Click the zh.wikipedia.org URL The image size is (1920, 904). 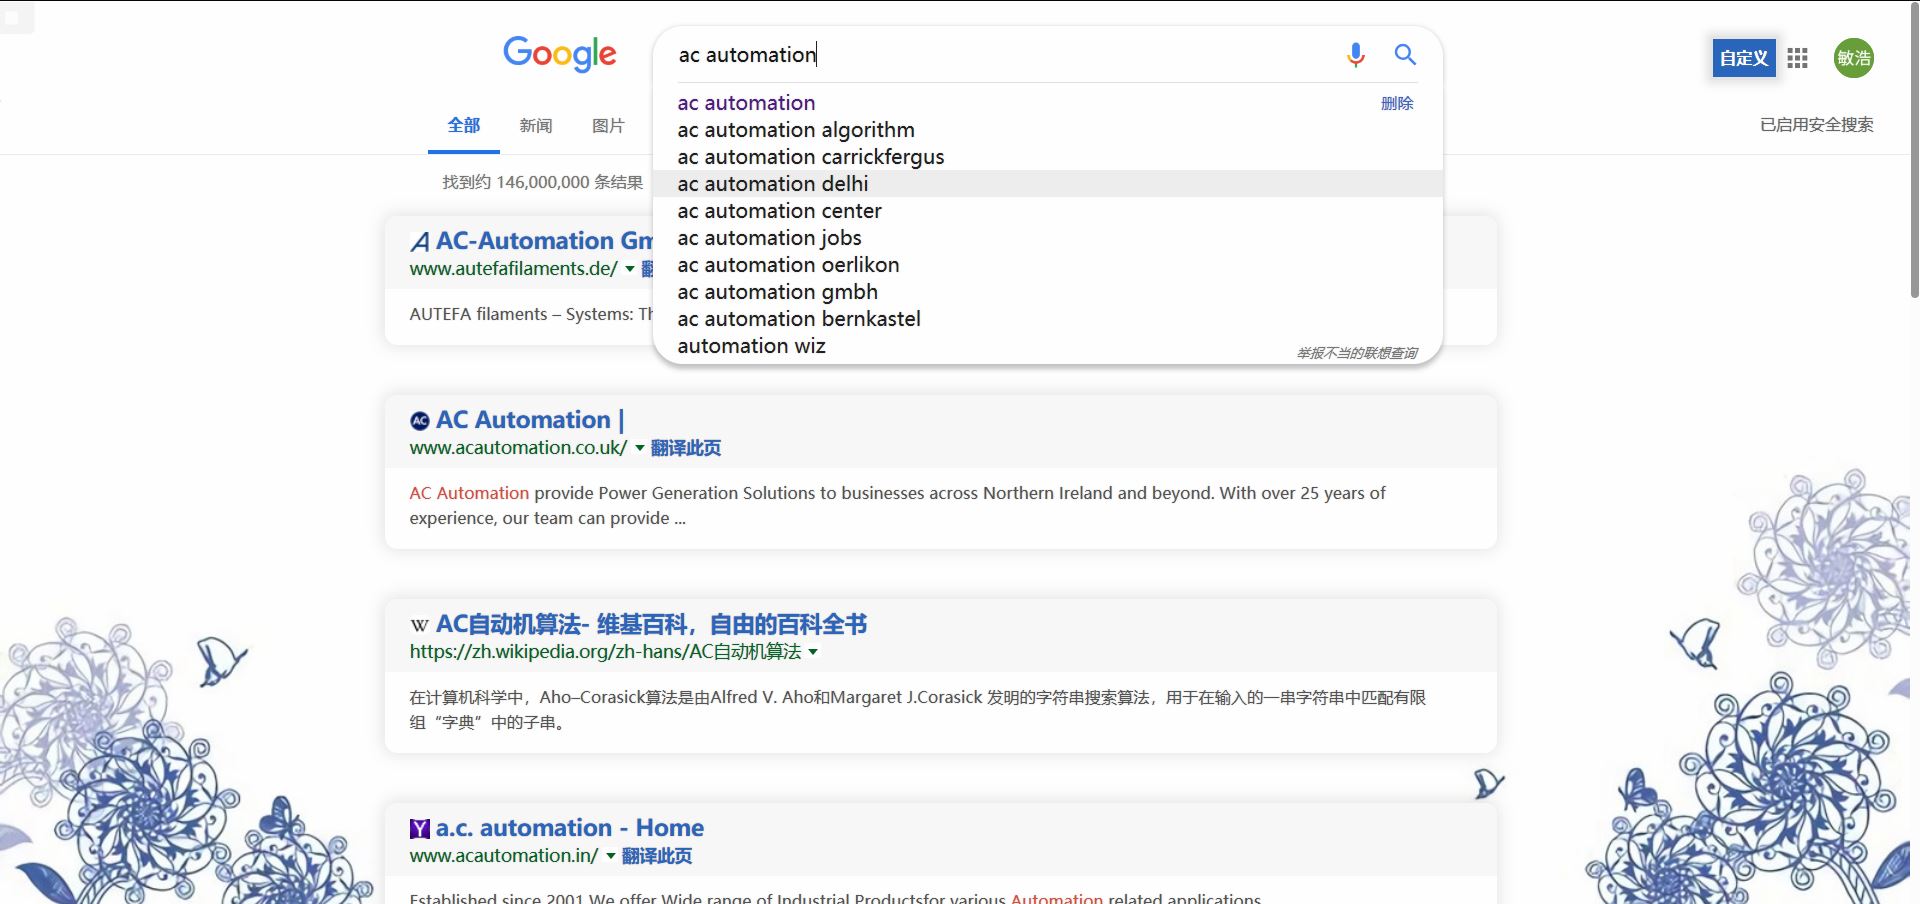coord(605,652)
